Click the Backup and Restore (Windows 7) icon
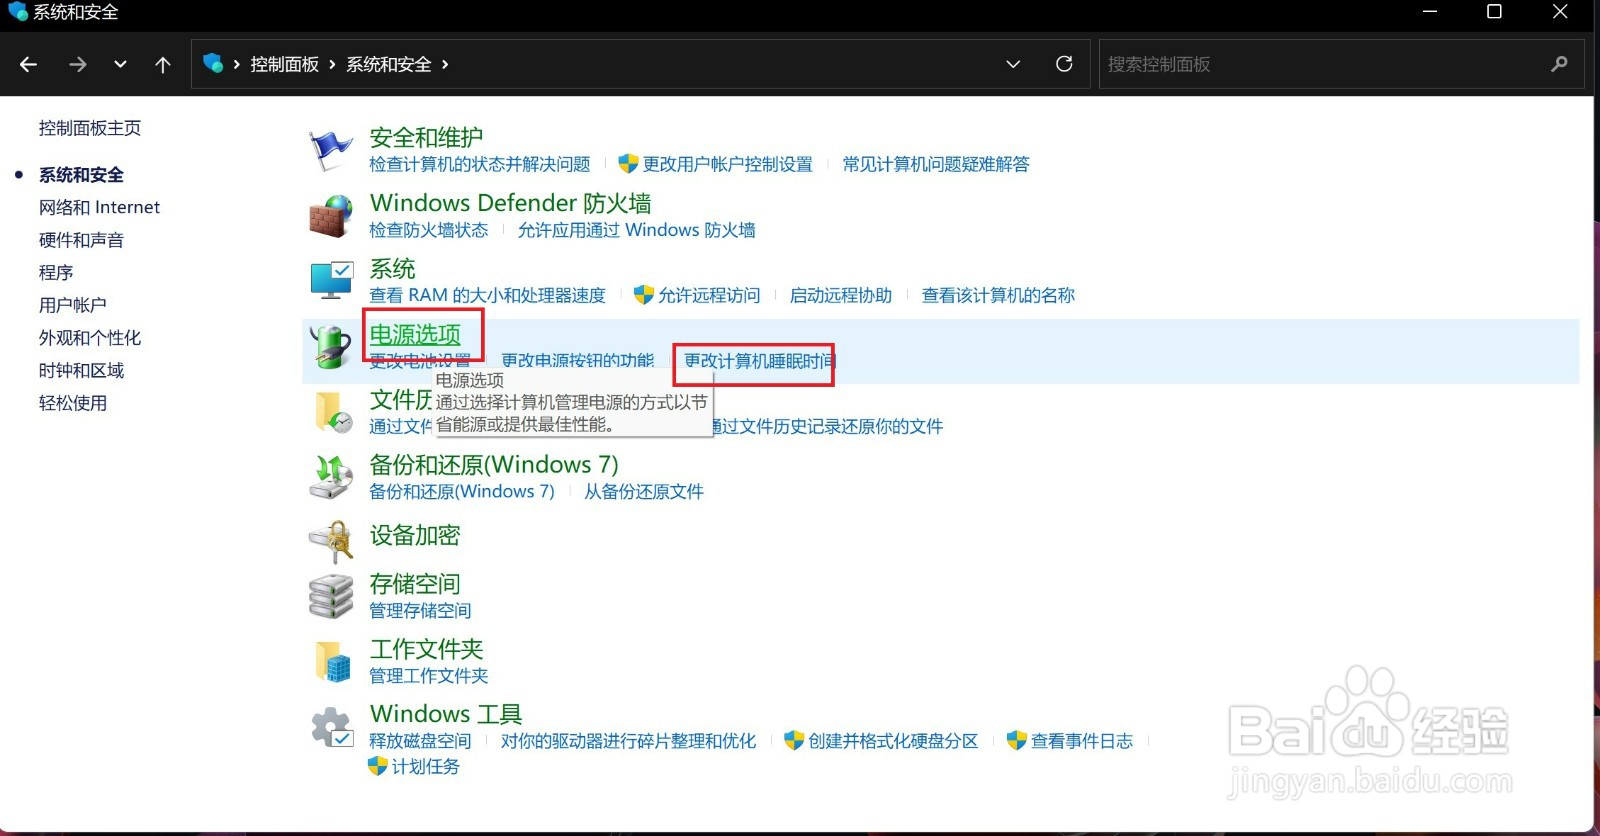Viewport: 1600px width, 836px height. coord(330,477)
